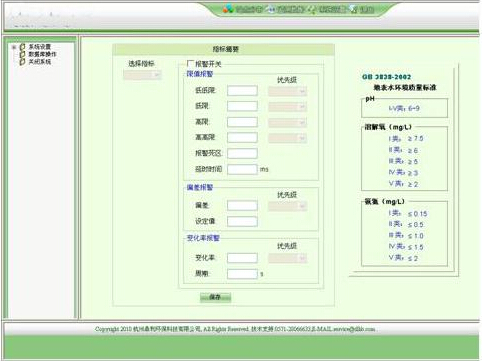The image size is (482, 361).
Task: Open the priority dropdown for 高高限
Action: tap(287, 138)
